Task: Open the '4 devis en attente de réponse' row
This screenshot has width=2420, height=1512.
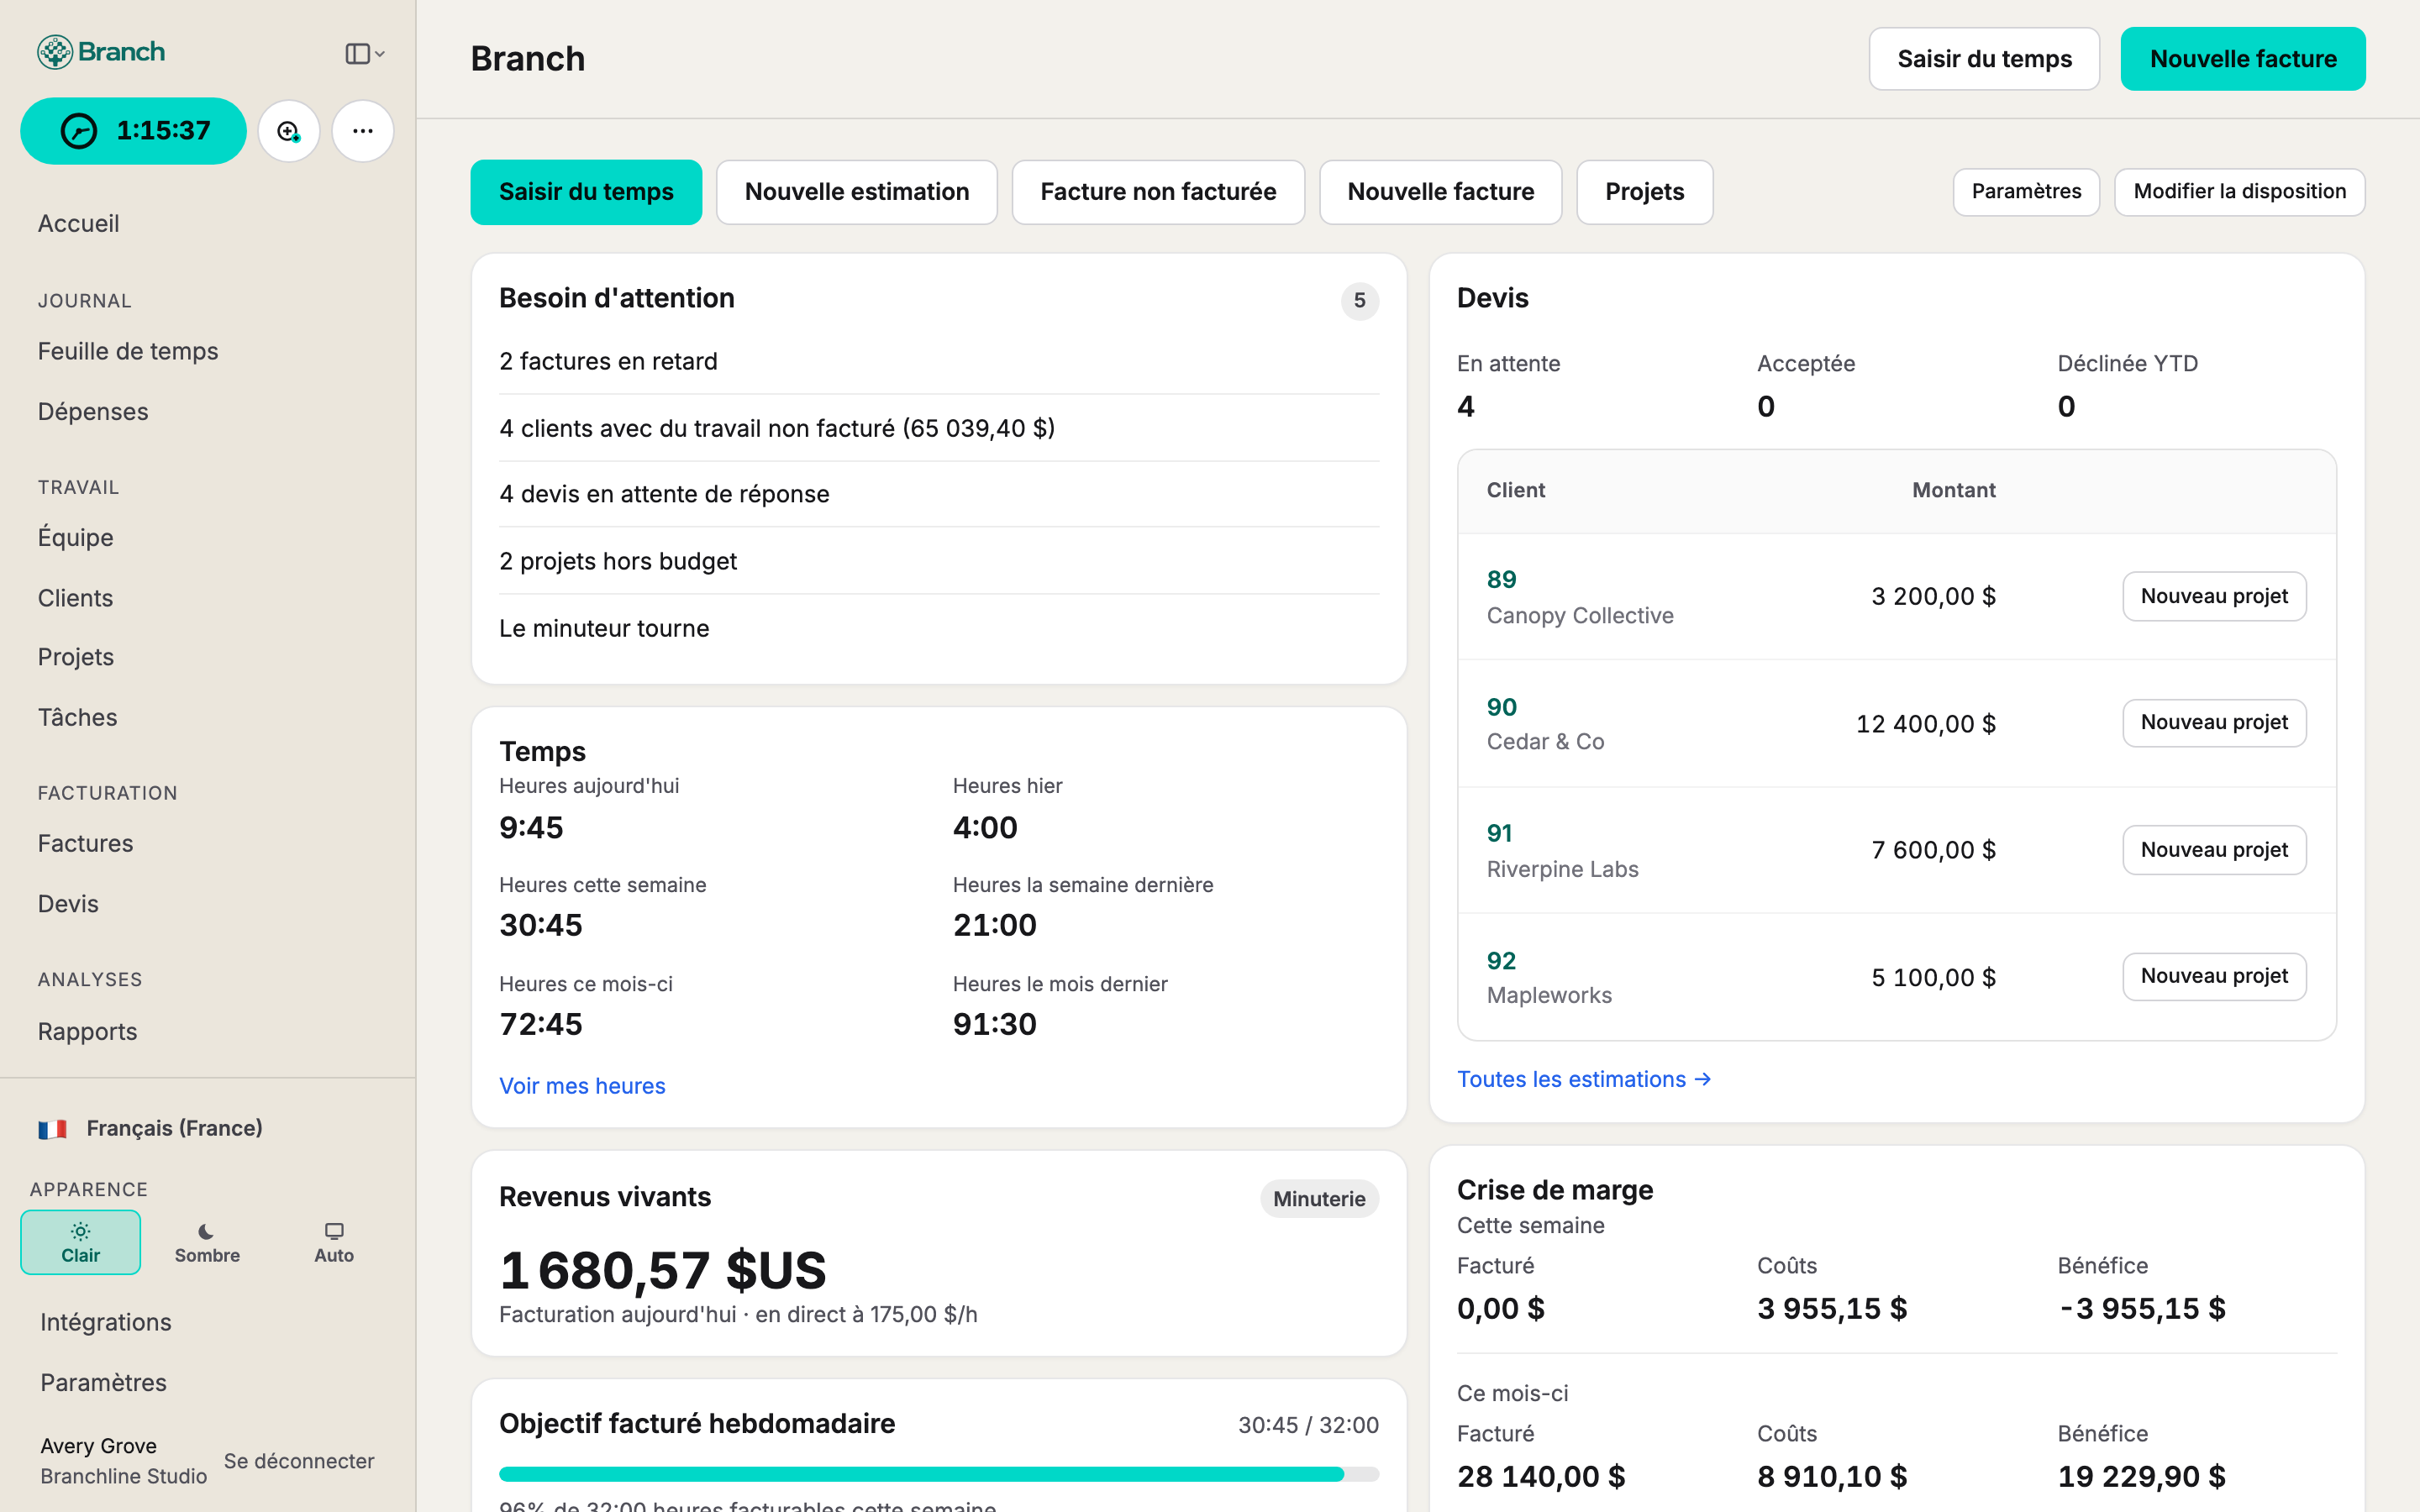Action: coord(939,494)
